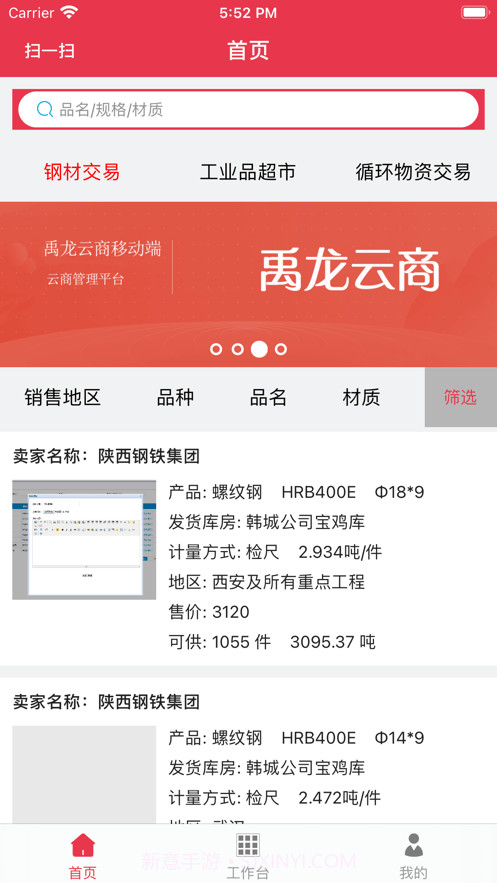
Task: Select product line 螺纹钢 HRB400E Φ14*9
Action: pos(296,738)
